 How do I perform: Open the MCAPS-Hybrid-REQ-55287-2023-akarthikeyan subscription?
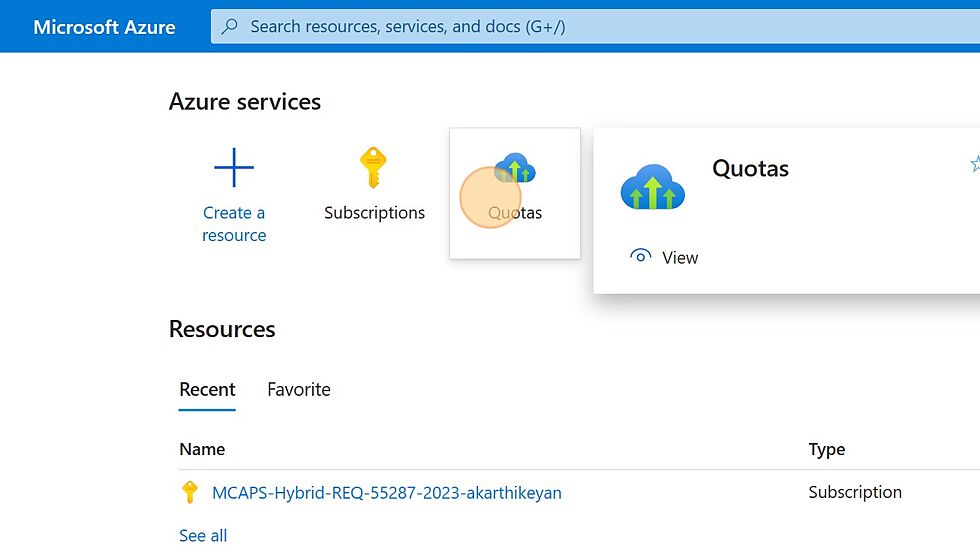tap(387, 493)
